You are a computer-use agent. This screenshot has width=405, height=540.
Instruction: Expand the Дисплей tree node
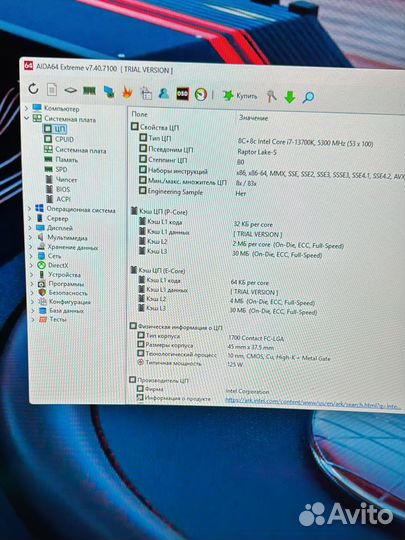point(30,228)
